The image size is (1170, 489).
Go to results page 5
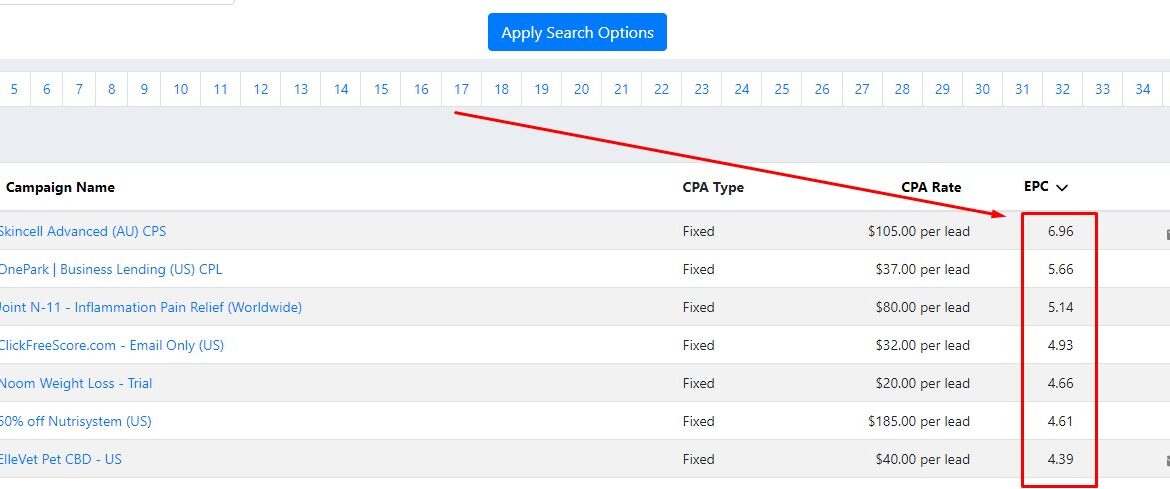coord(14,90)
